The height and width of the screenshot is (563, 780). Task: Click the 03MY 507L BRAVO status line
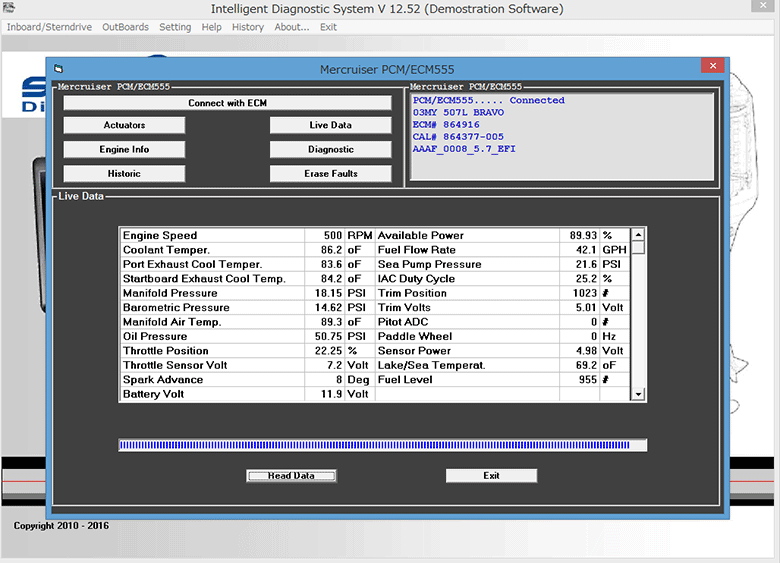[458, 112]
